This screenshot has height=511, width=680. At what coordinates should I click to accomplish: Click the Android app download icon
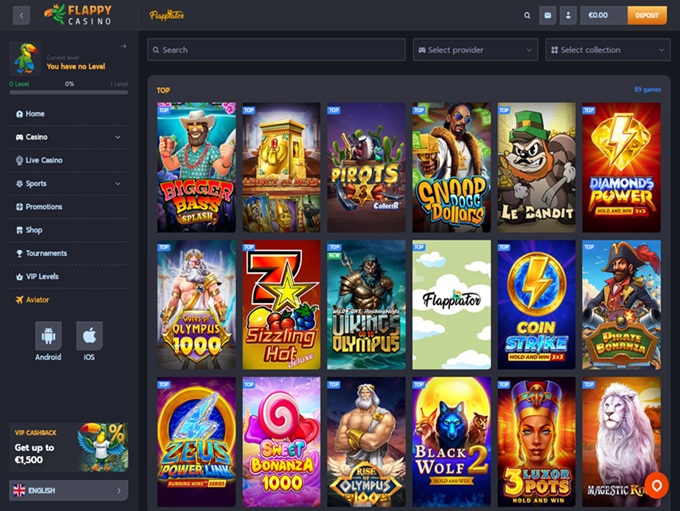(x=48, y=335)
